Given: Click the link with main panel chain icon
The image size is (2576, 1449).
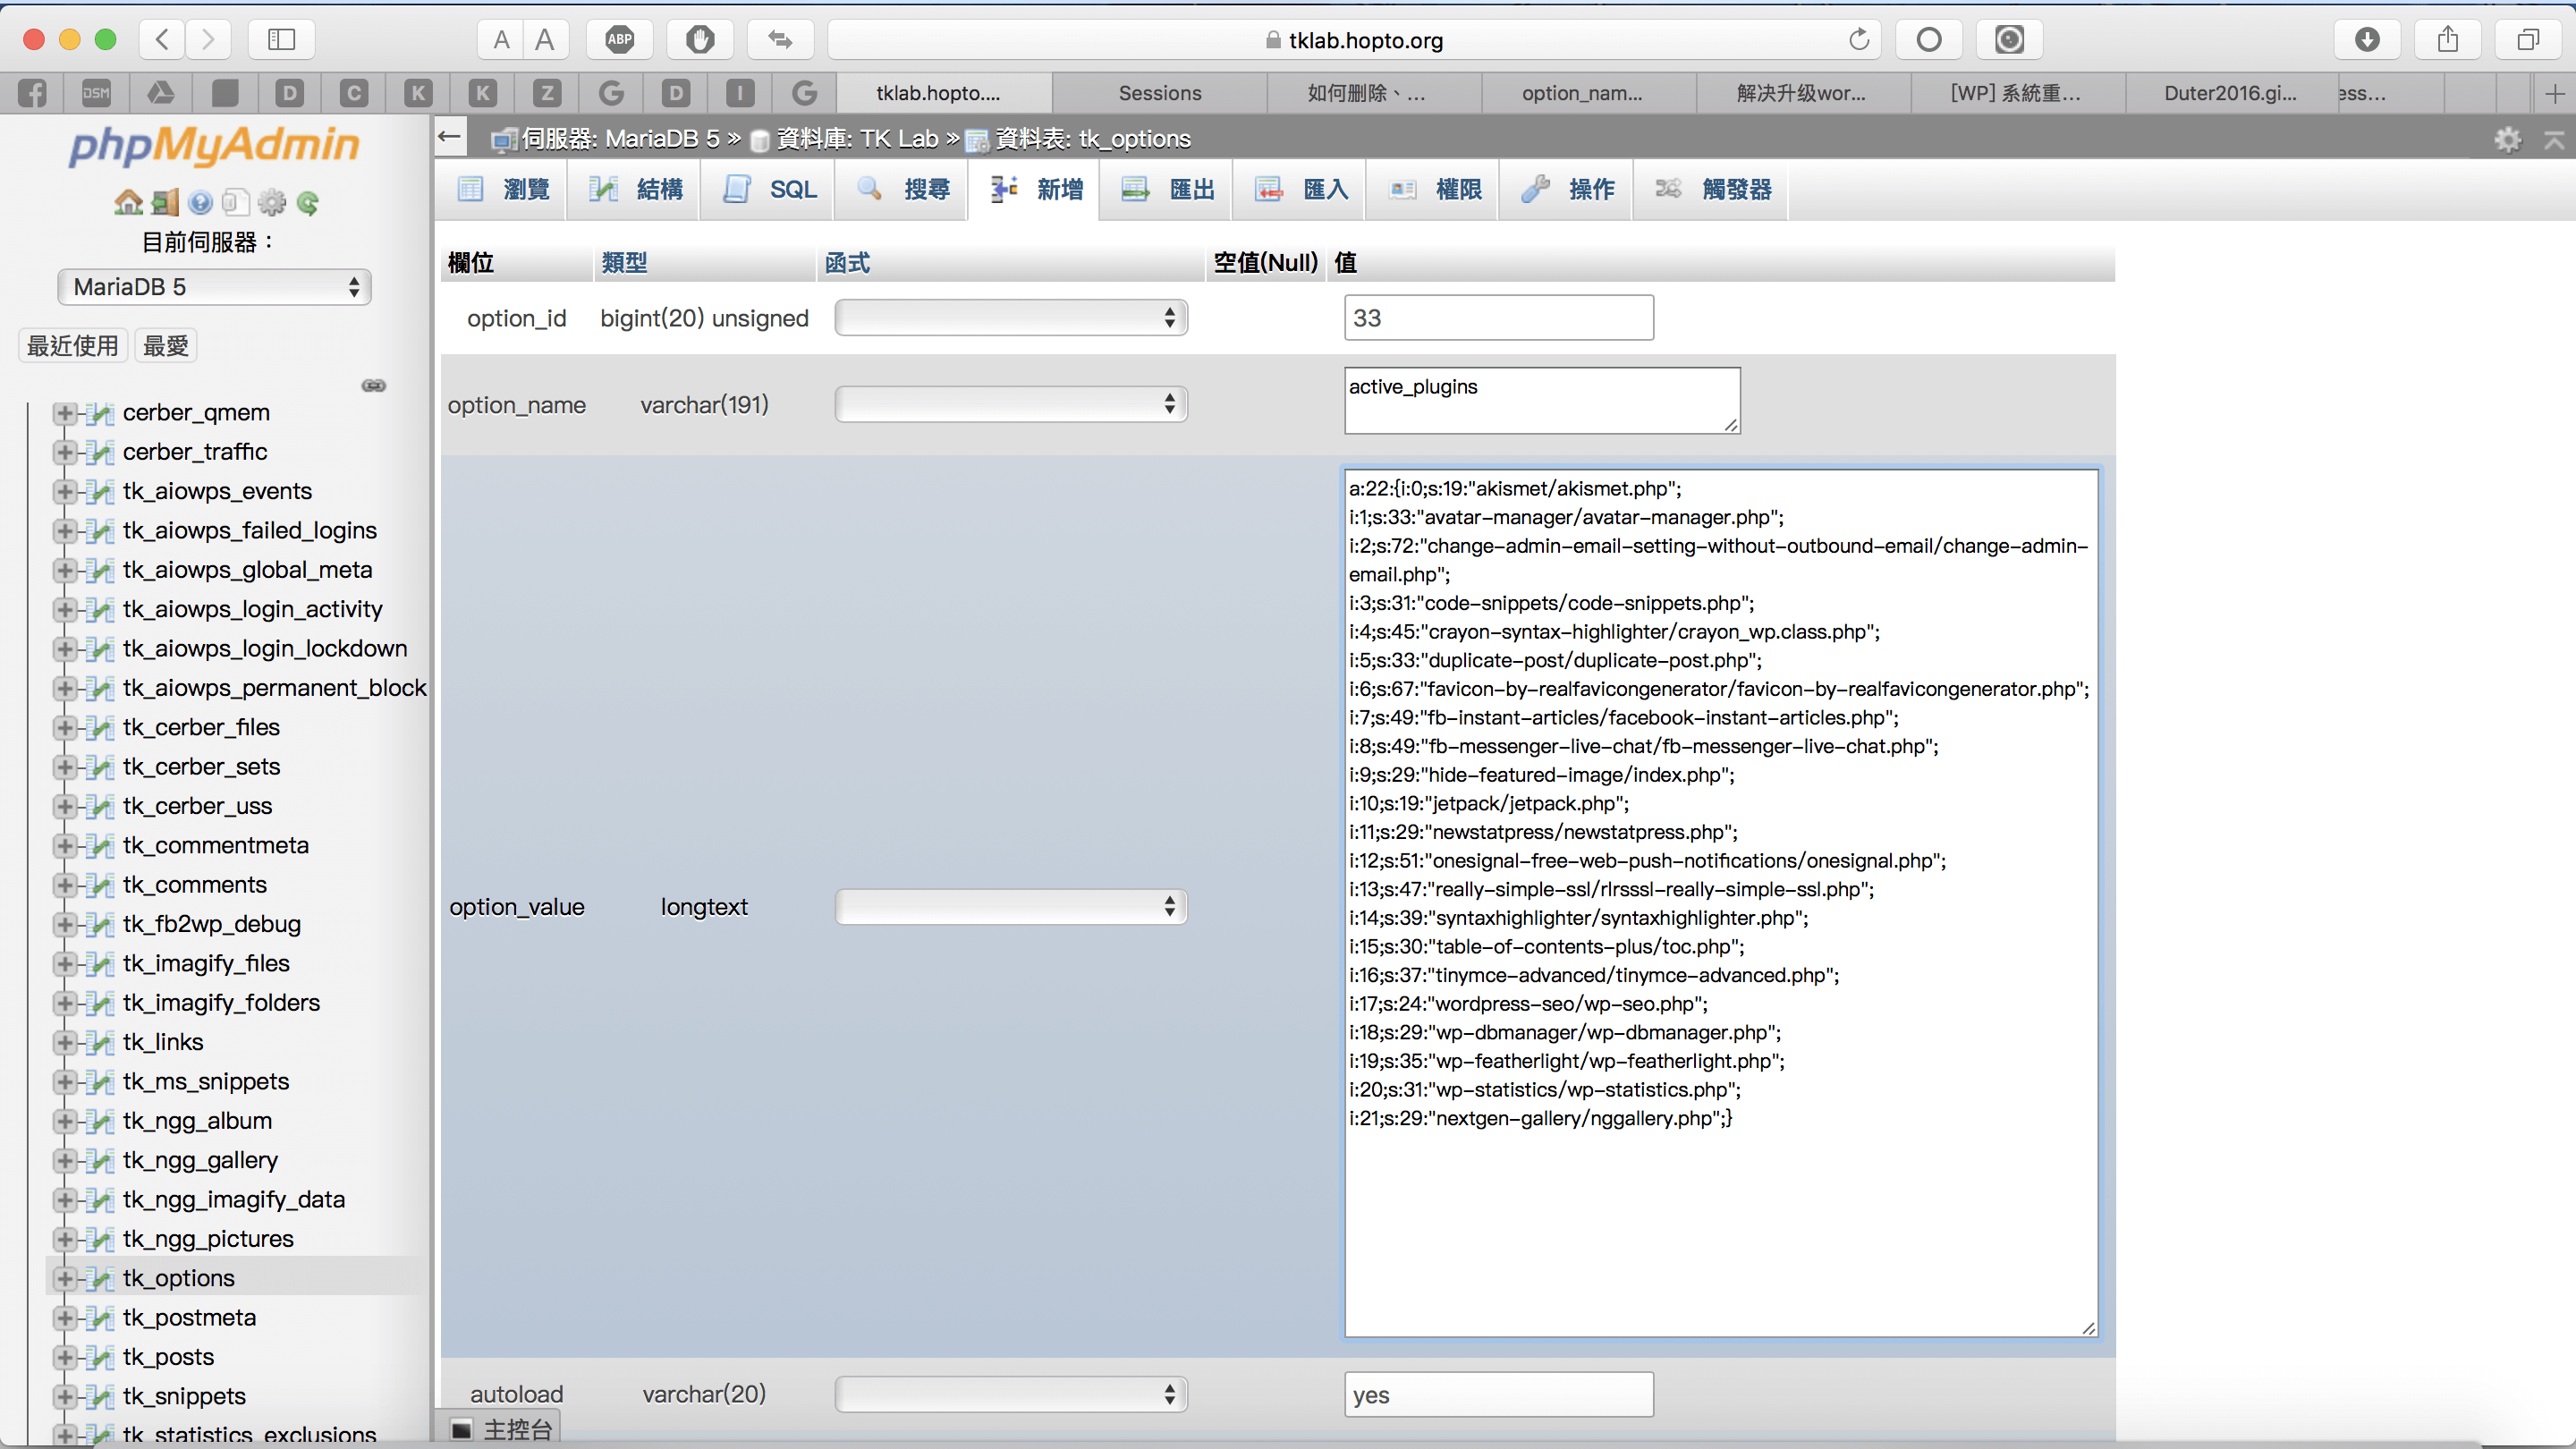Looking at the screenshot, I should click(373, 386).
